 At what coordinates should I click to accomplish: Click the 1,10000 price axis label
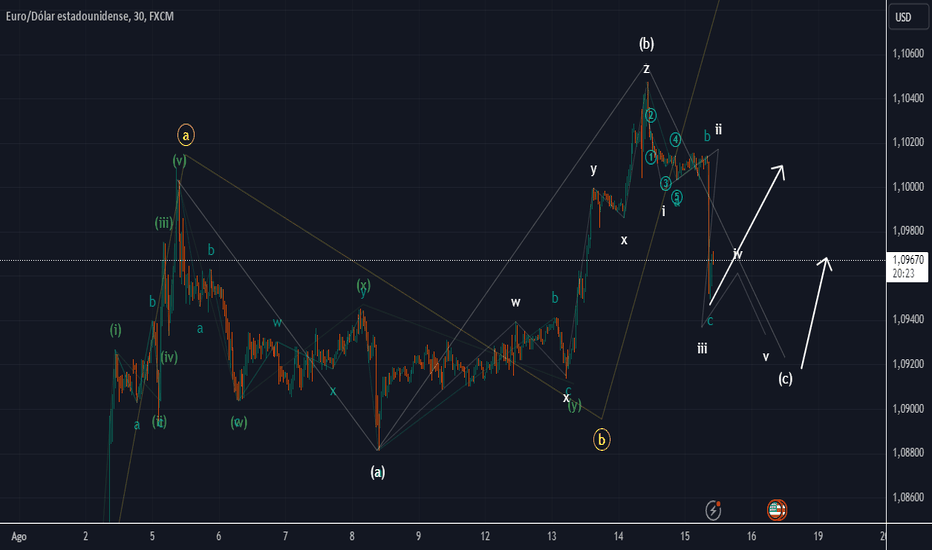point(908,187)
